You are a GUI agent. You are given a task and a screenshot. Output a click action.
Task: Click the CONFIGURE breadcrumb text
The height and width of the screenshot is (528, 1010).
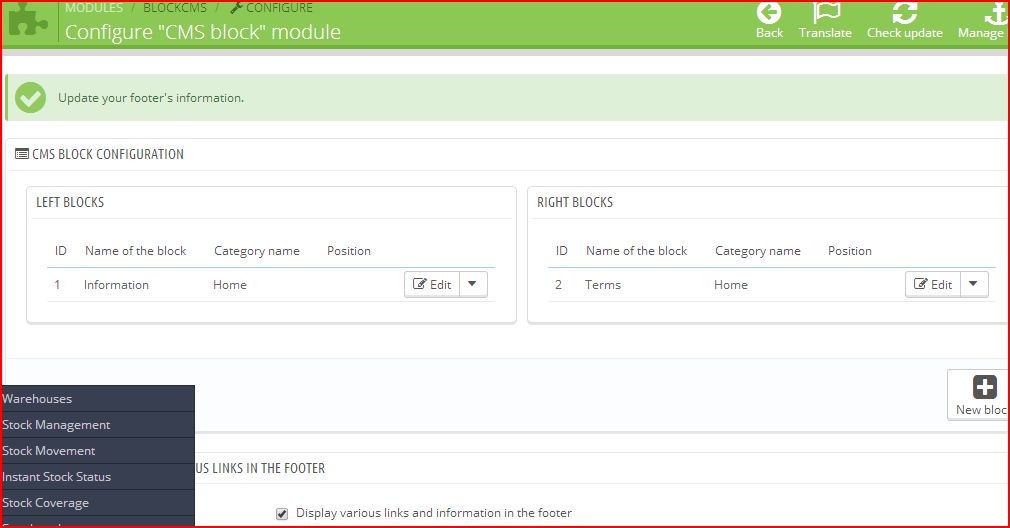tap(279, 8)
